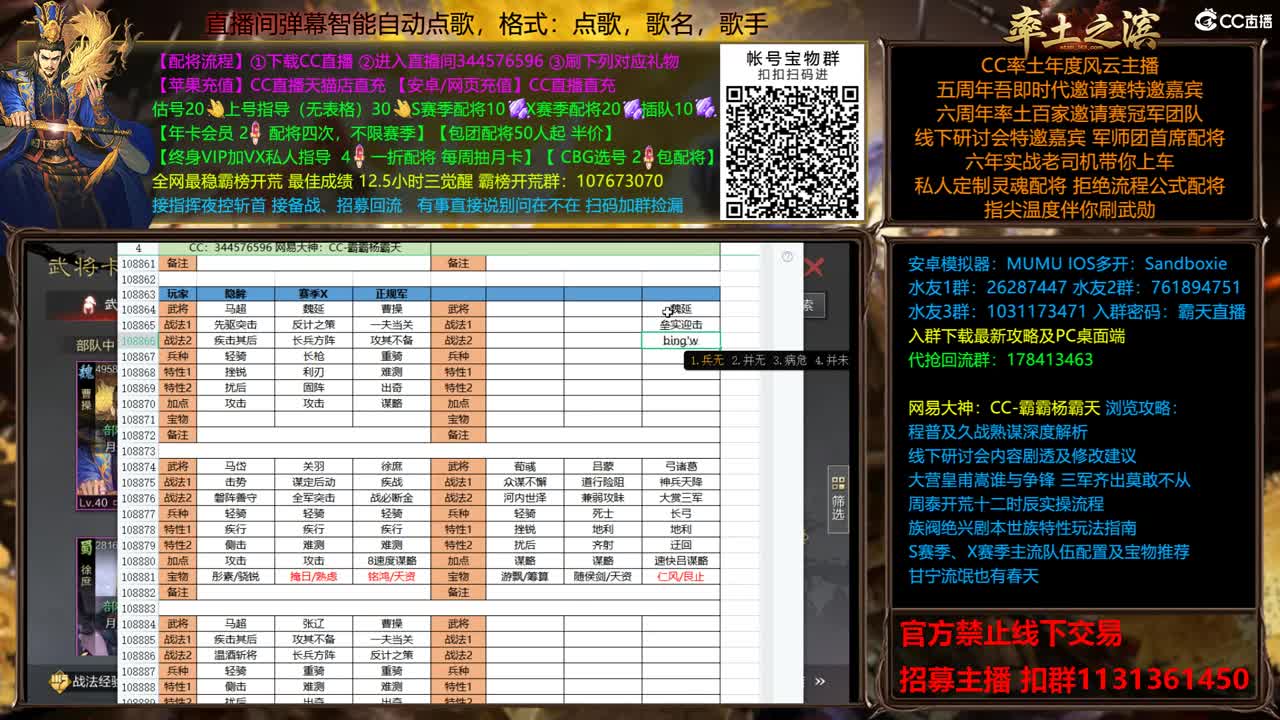Select cell 大赏三军

[681, 498]
